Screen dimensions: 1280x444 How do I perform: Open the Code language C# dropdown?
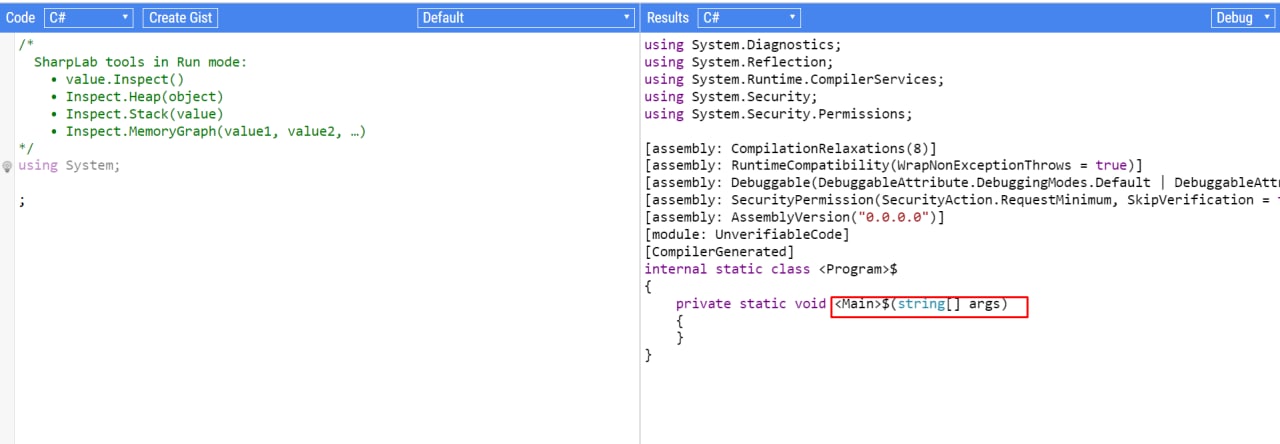click(89, 17)
